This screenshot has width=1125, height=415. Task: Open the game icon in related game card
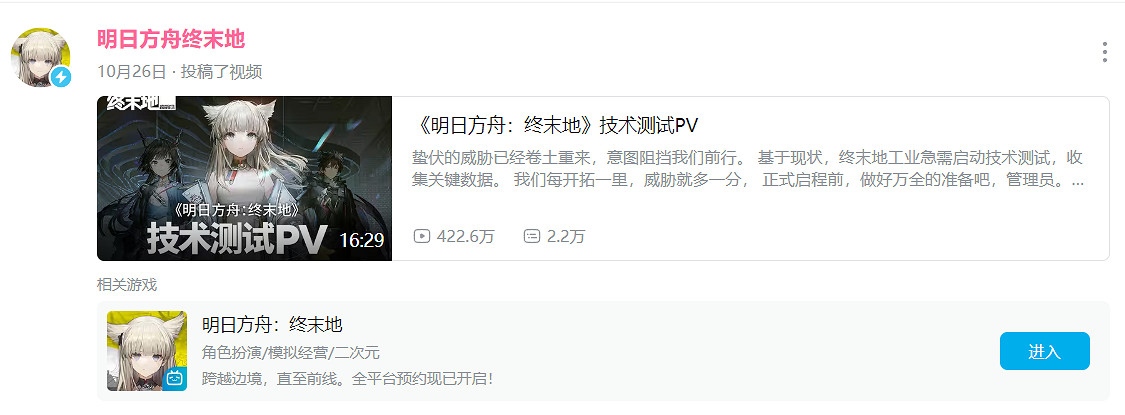[147, 351]
